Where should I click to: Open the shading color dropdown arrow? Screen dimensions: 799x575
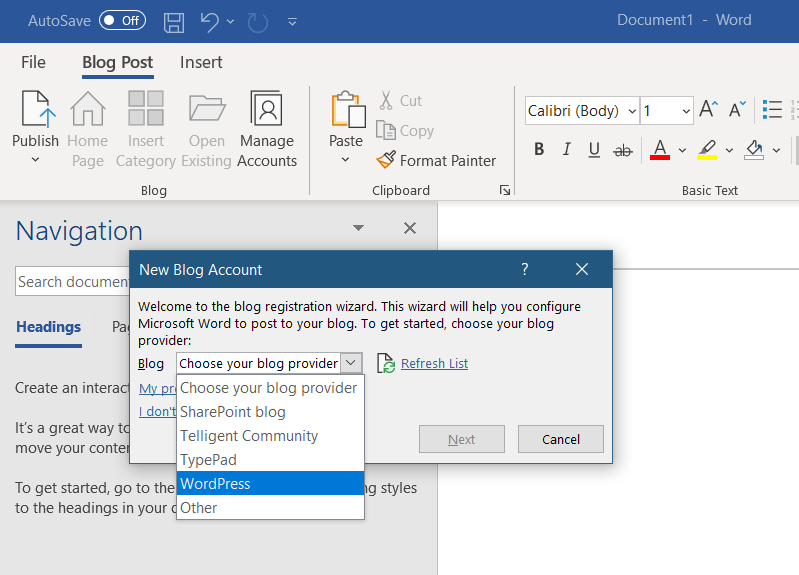776,150
